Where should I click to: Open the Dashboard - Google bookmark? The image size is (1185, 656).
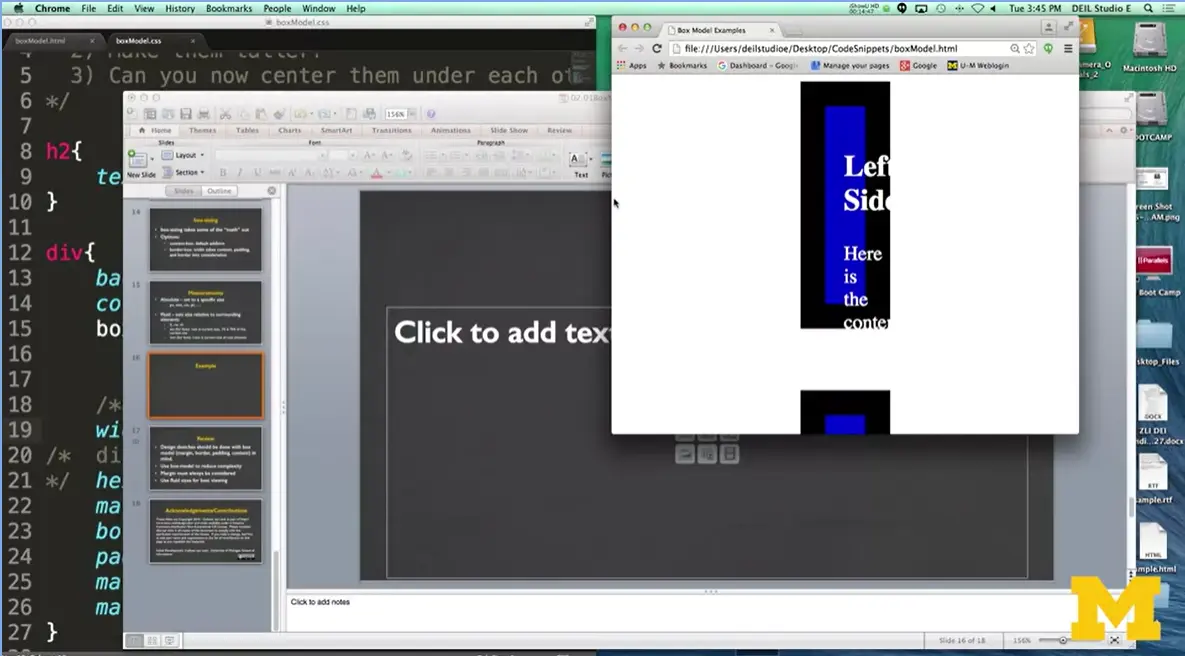click(x=757, y=66)
